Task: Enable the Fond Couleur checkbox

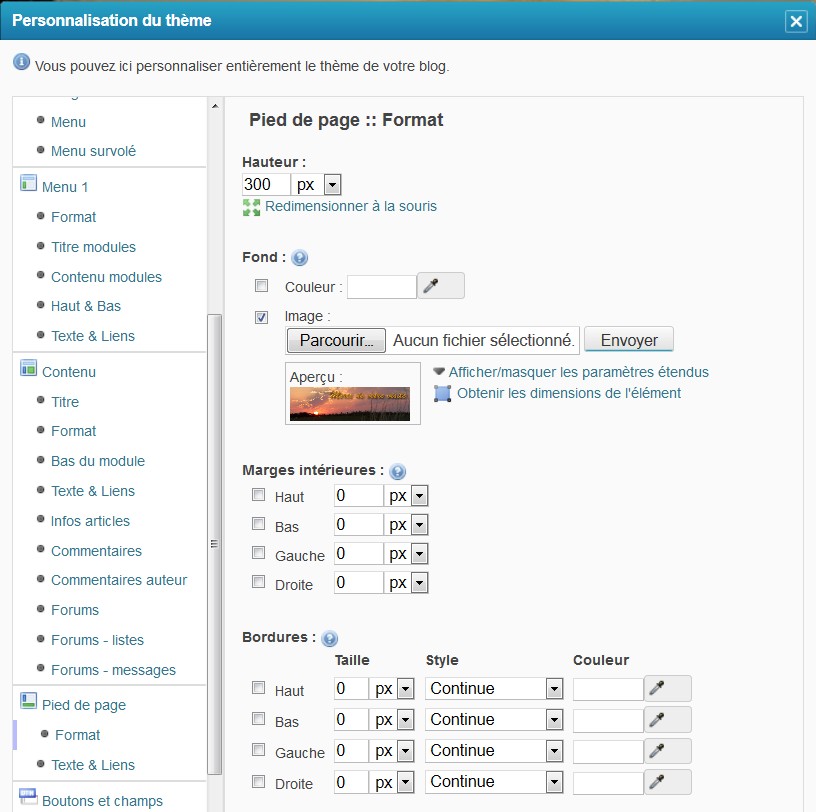Action: (262, 286)
